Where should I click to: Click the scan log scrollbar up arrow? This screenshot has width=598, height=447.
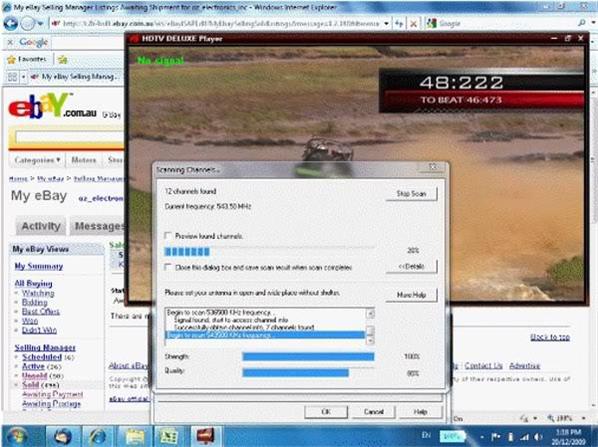(370, 314)
